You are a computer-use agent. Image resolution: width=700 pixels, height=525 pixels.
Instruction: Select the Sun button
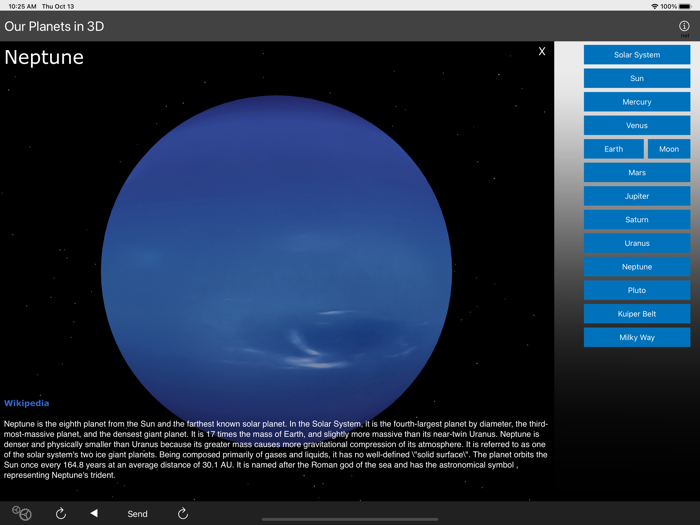(637, 79)
